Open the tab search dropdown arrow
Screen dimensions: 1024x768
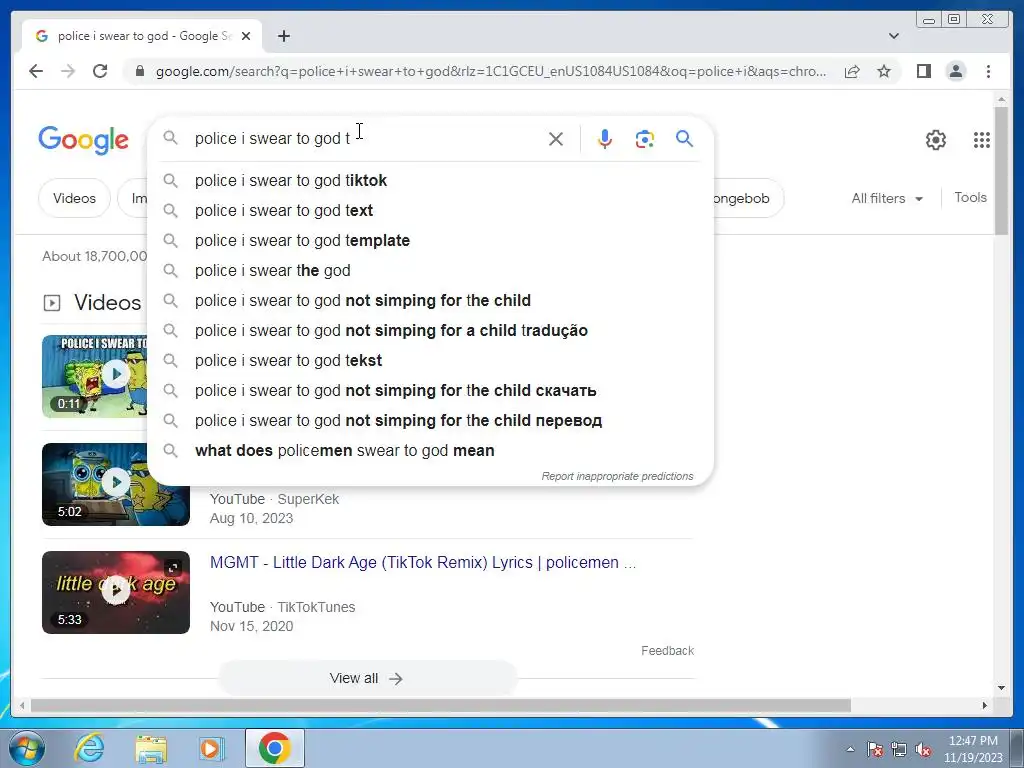(x=893, y=36)
